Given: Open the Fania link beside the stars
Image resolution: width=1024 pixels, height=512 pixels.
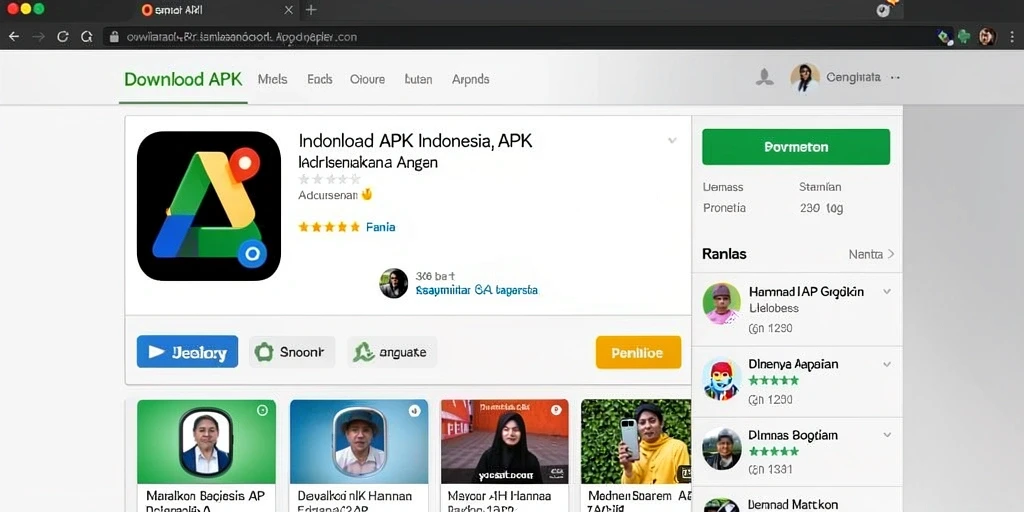Looking at the screenshot, I should (x=380, y=227).
